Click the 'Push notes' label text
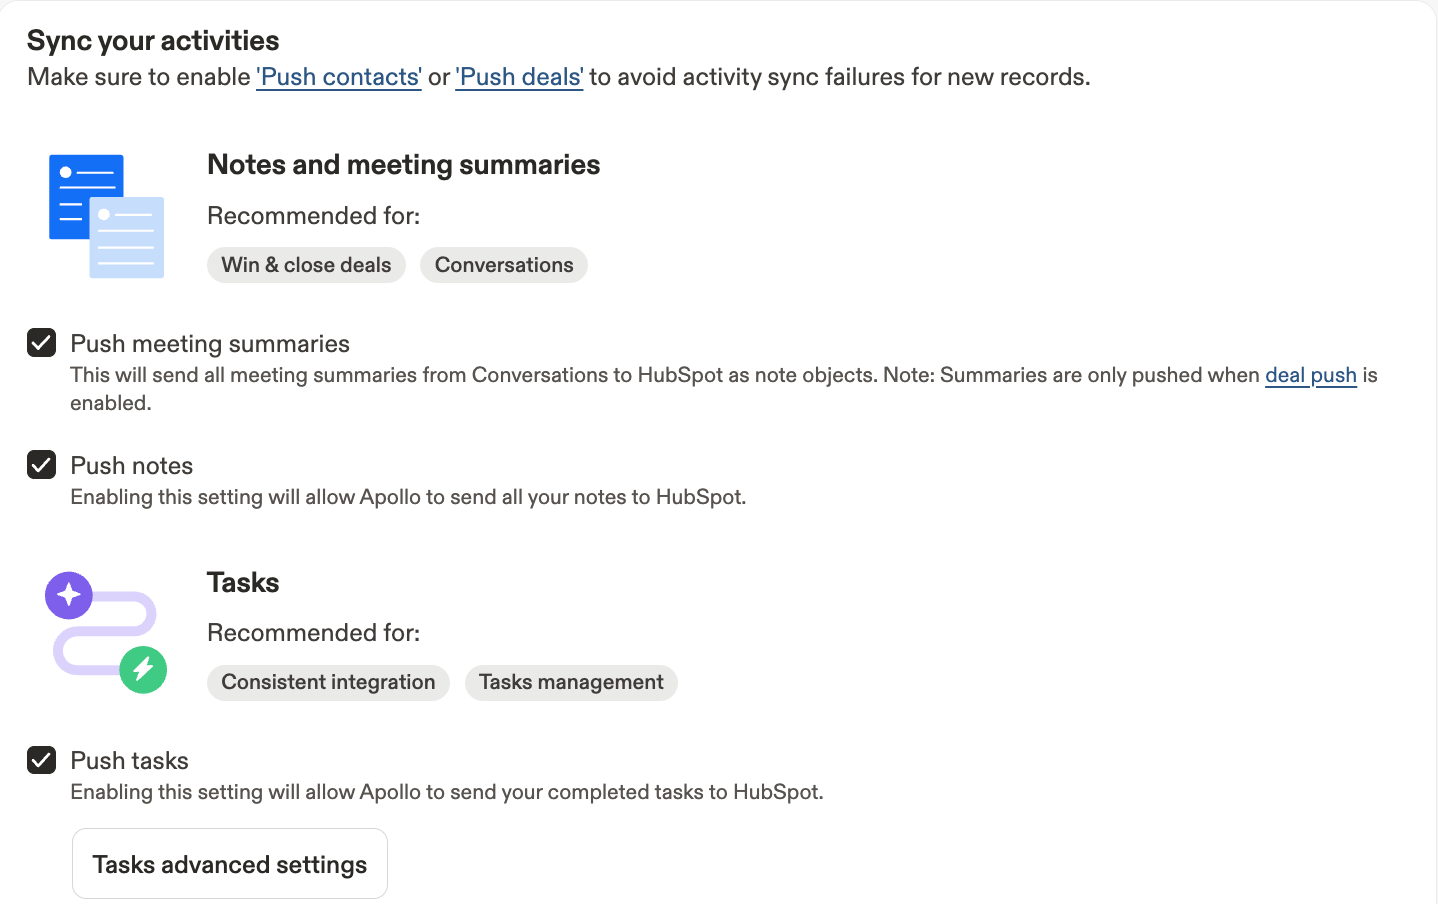Viewport: 1438px width, 904px height. coord(132,466)
